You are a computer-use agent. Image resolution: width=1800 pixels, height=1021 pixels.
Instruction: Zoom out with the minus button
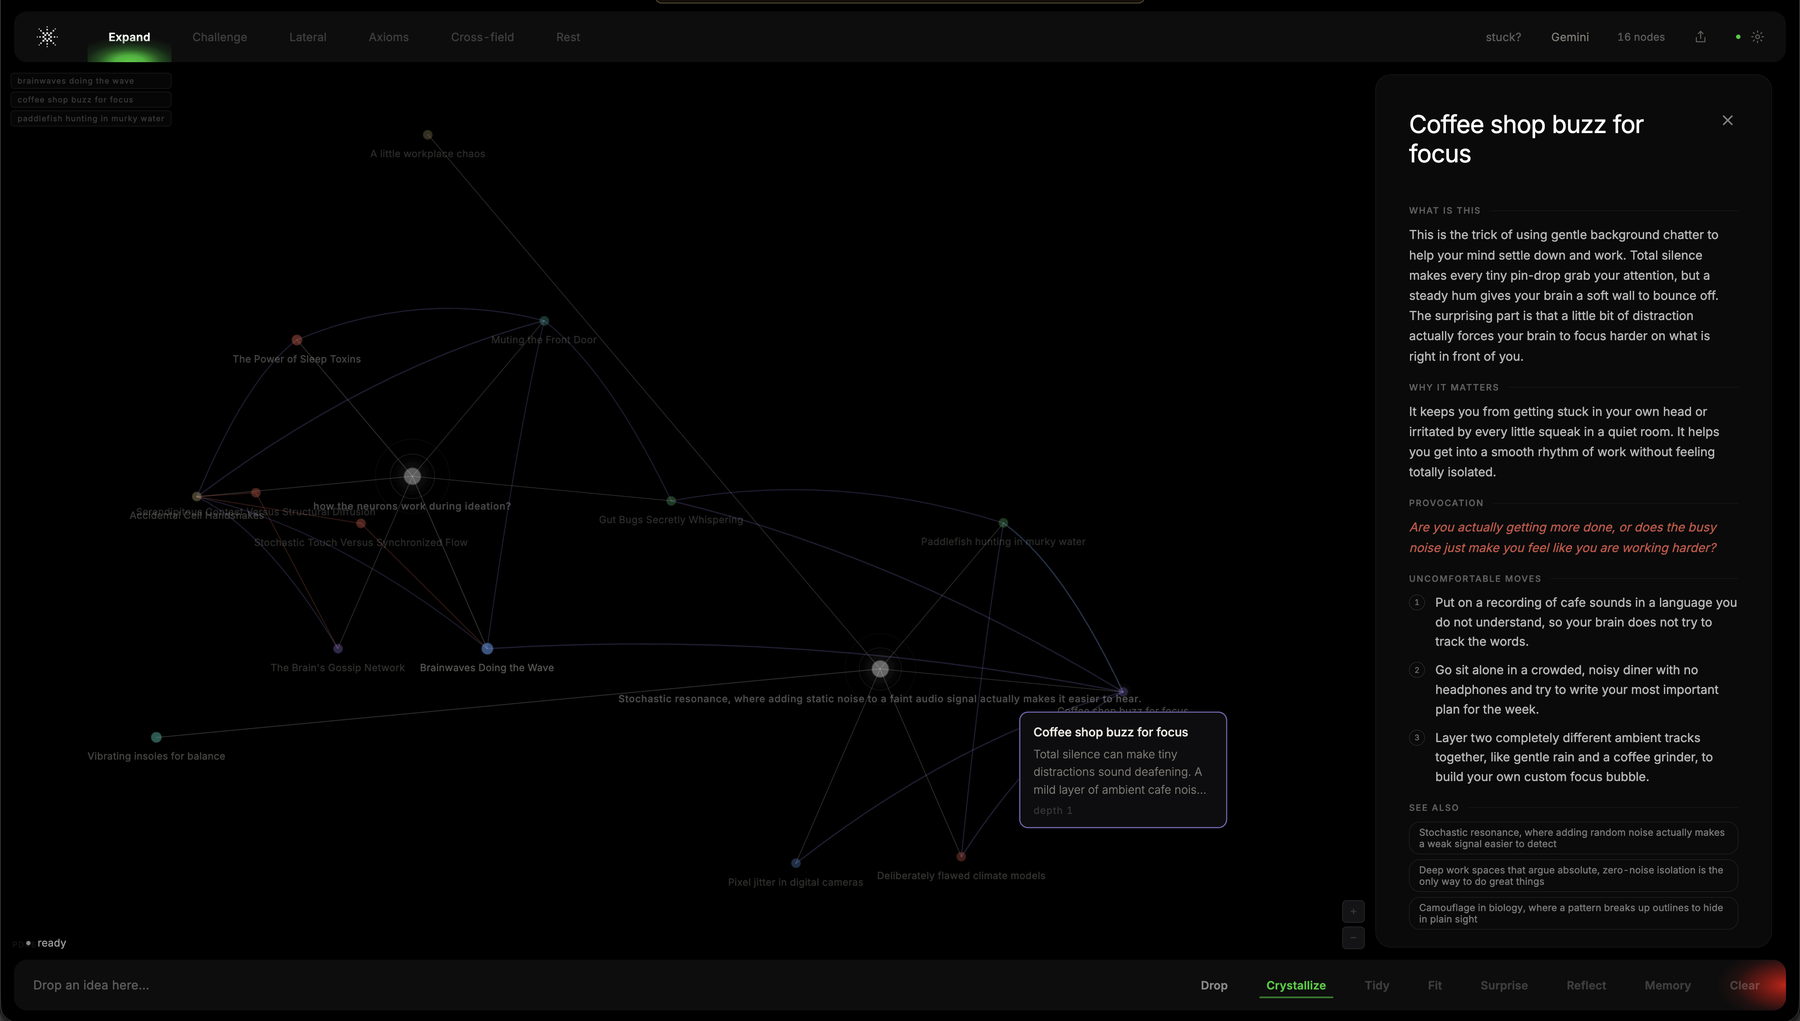point(1353,938)
